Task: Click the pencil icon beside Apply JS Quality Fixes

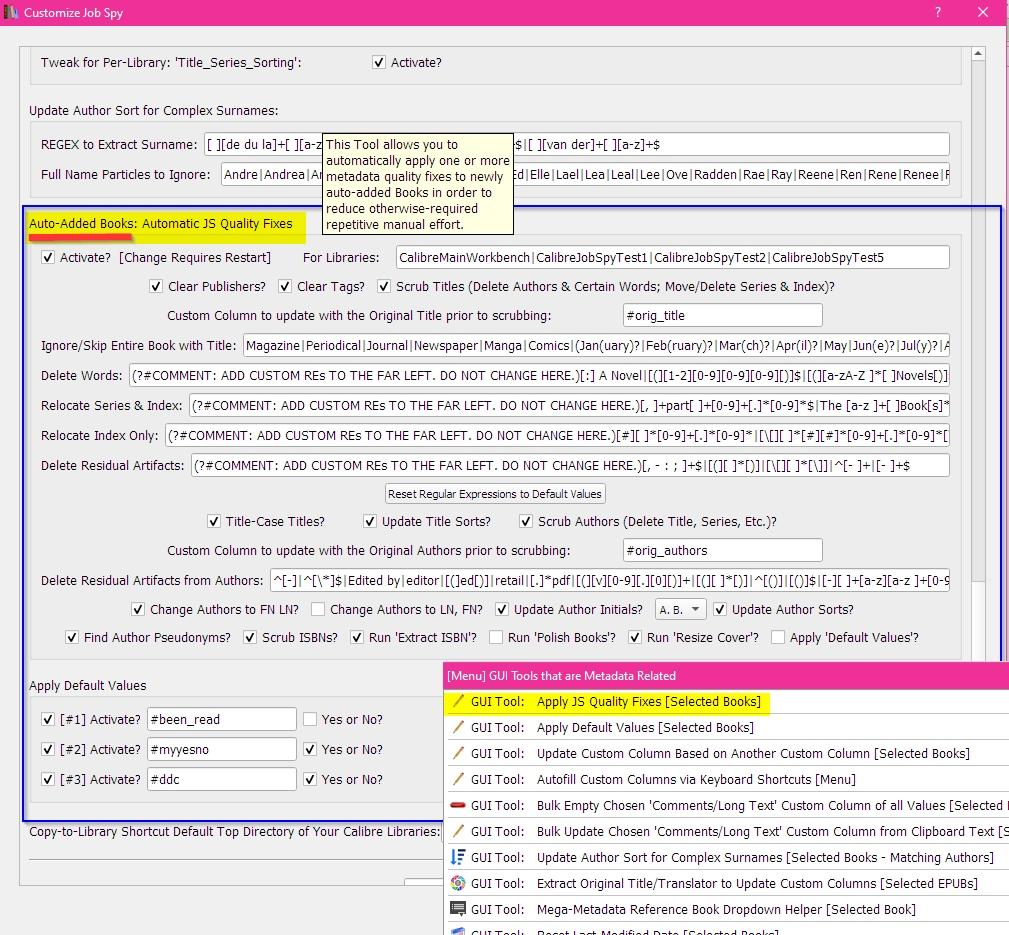Action: (458, 701)
